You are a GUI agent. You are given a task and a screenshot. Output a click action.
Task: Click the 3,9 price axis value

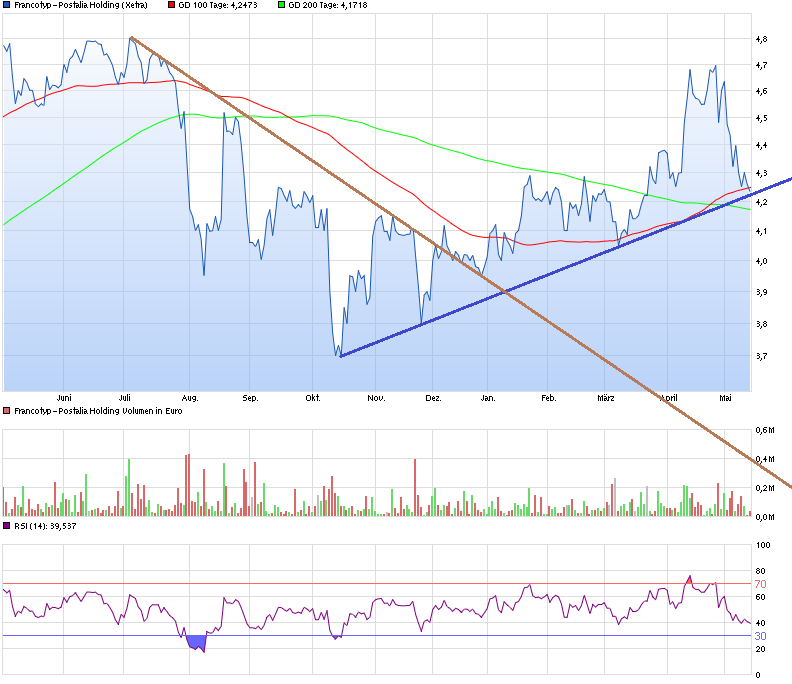tap(761, 292)
